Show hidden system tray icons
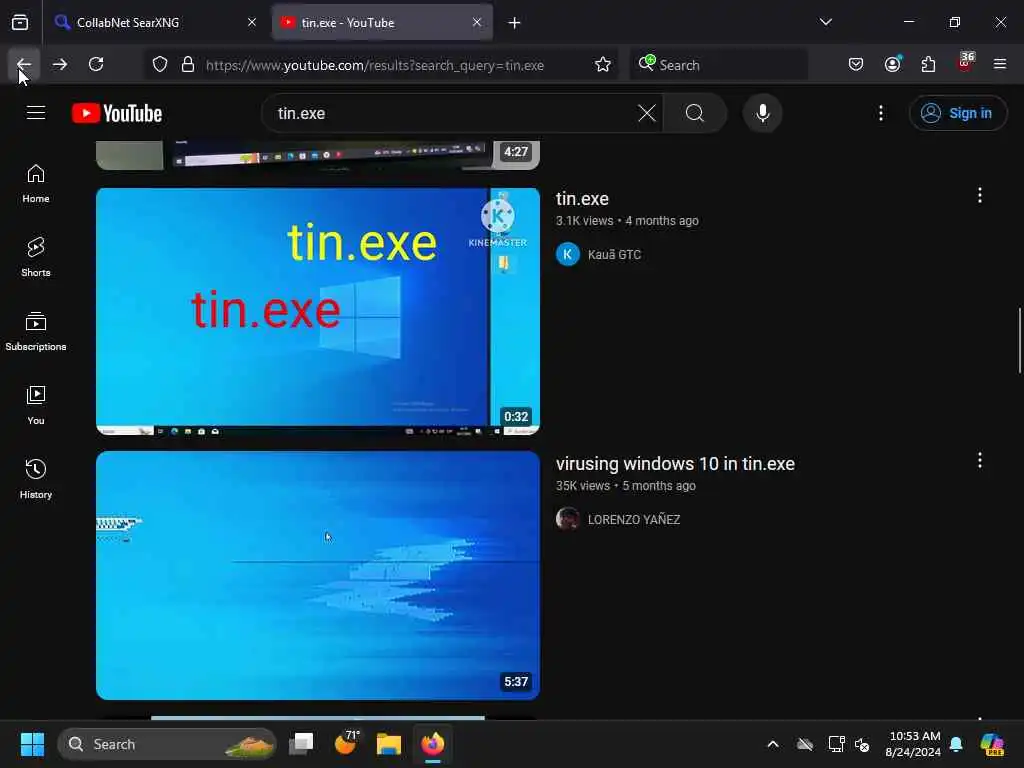Screen dimensions: 1024x768 (x=773, y=744)
